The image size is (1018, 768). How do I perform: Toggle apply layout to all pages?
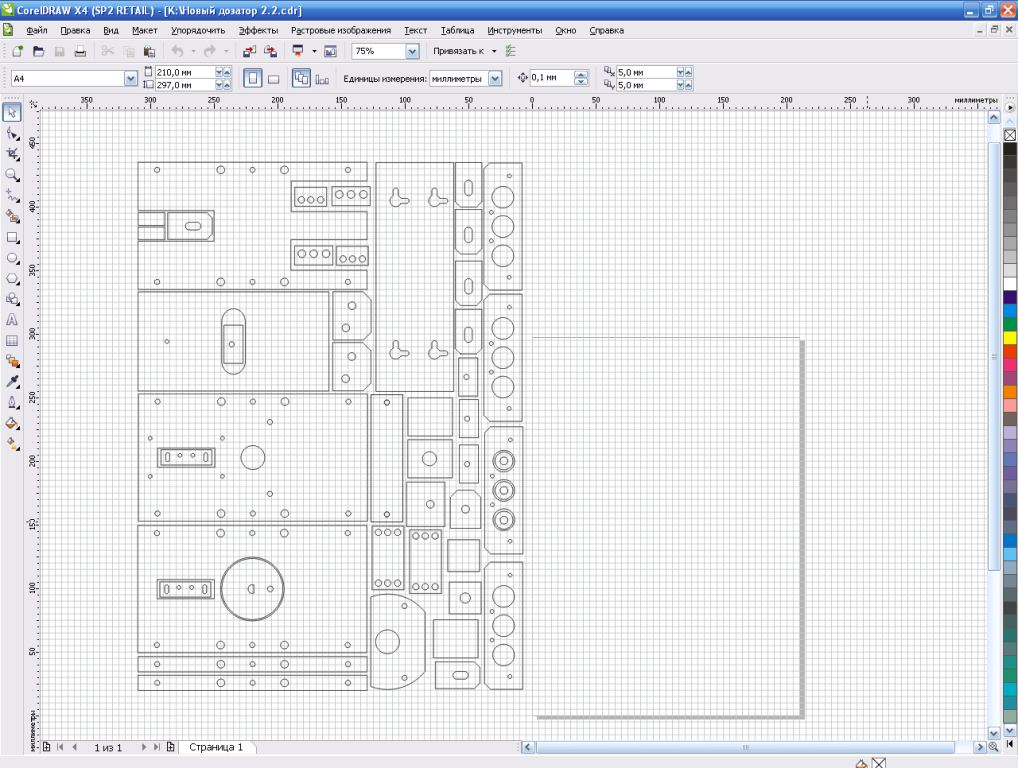[301, 78]
